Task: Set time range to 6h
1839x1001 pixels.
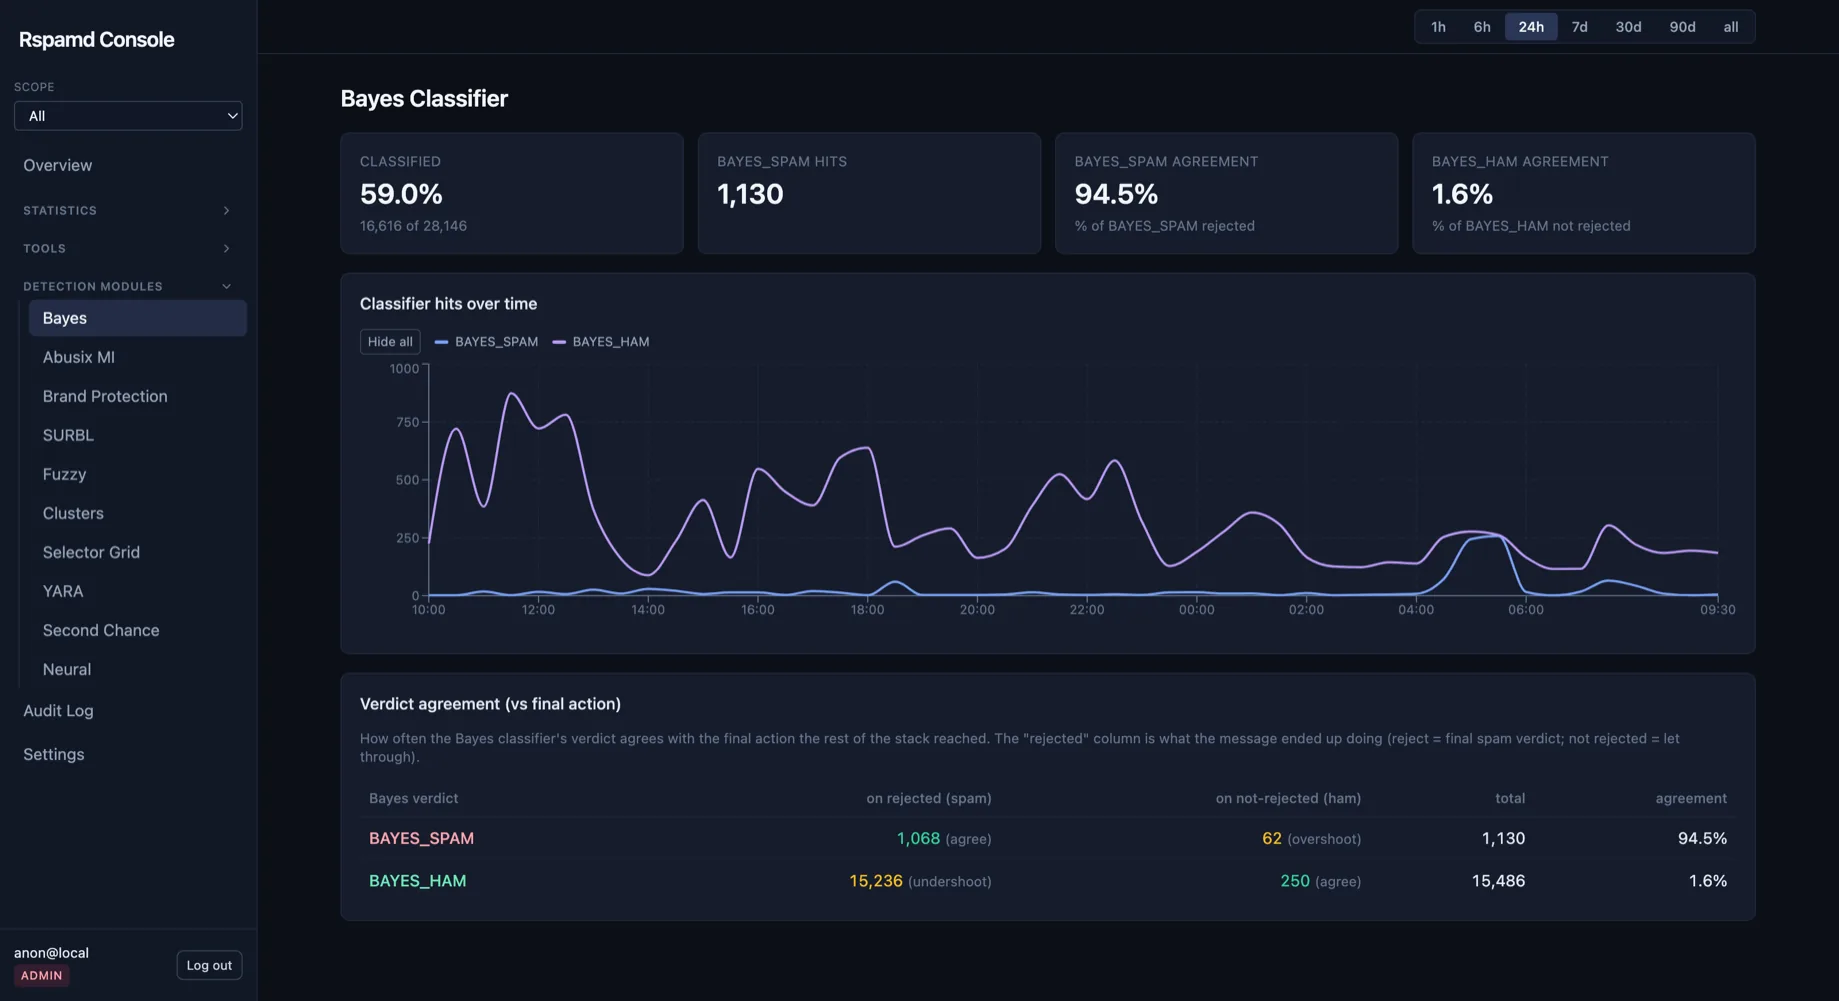Action: [x=1482, y=27]
